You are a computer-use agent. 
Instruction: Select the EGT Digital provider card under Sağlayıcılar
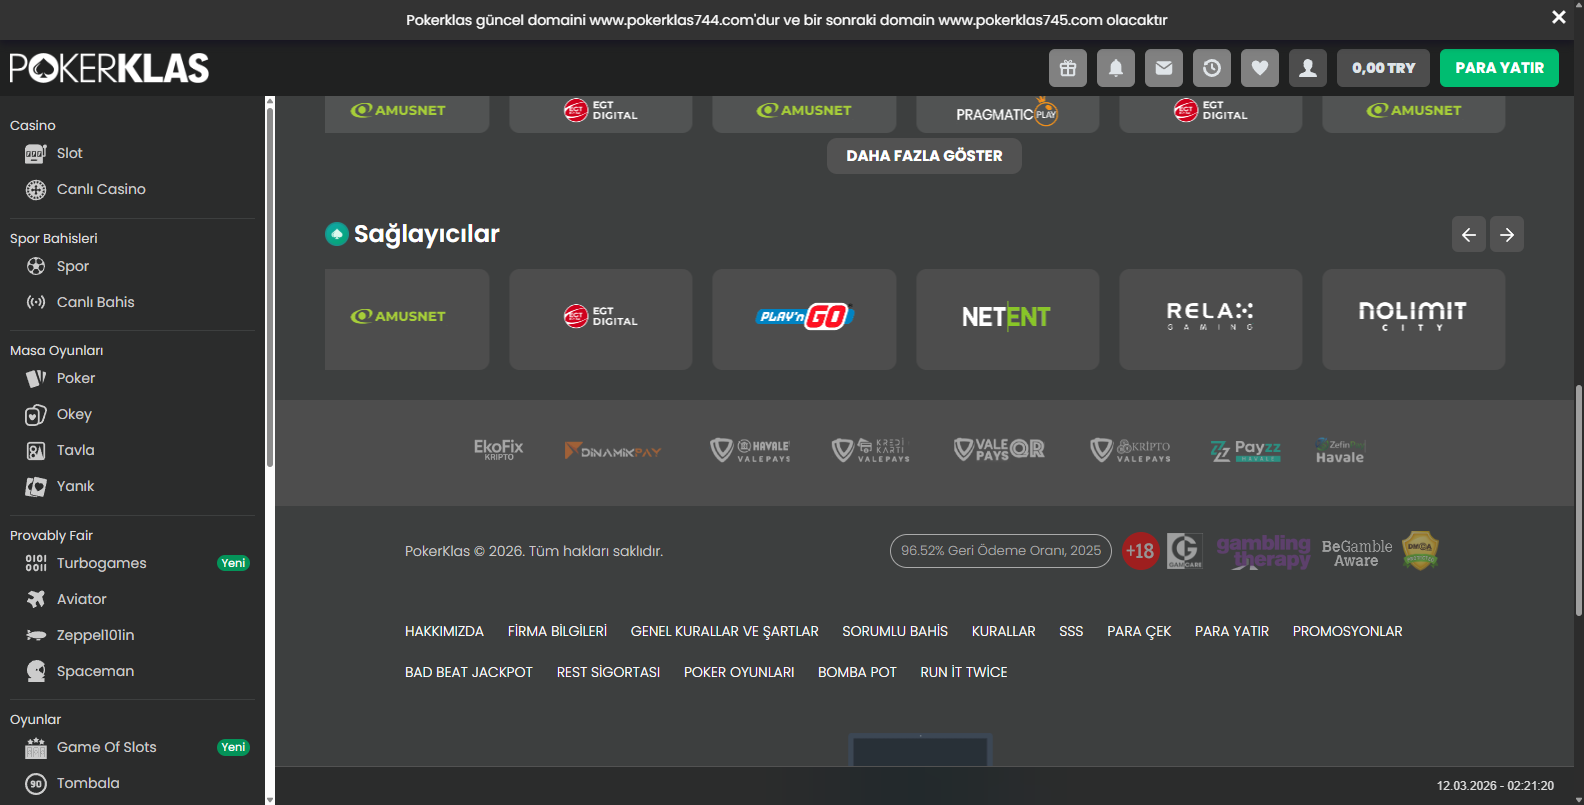pos(601,319)
